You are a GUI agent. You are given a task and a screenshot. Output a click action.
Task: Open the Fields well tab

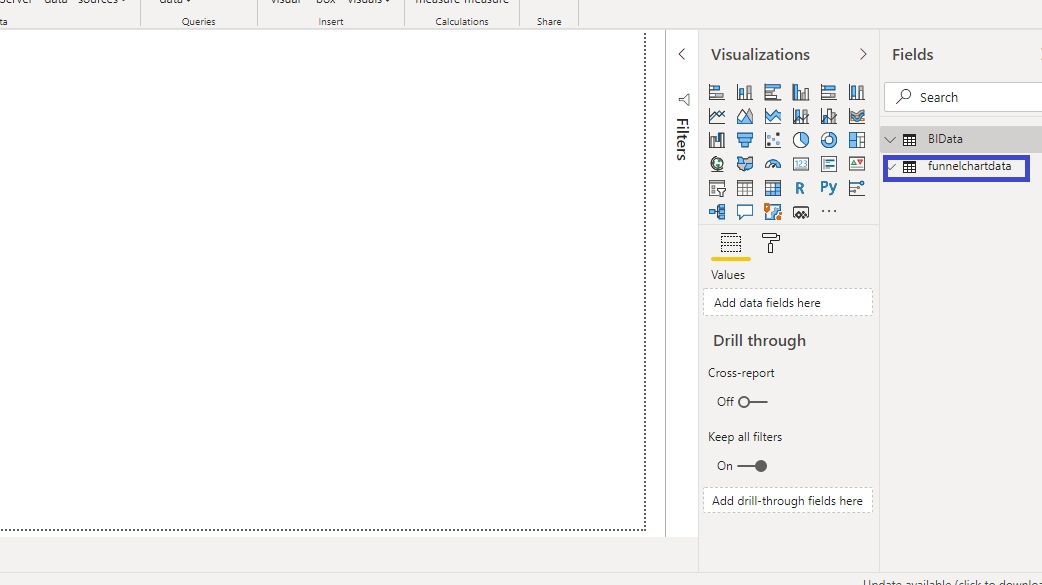click(x=730, y=243)
